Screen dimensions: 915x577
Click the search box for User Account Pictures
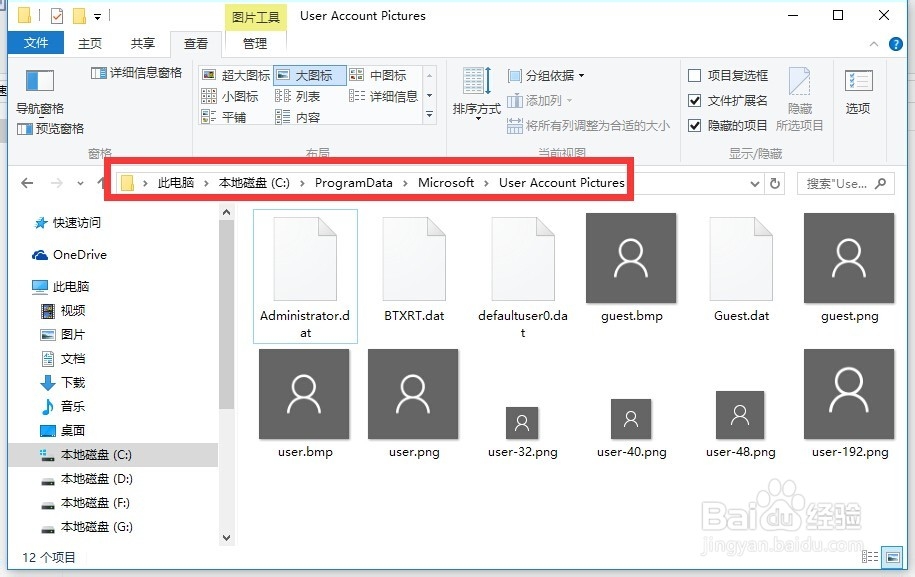click(845, 184)
